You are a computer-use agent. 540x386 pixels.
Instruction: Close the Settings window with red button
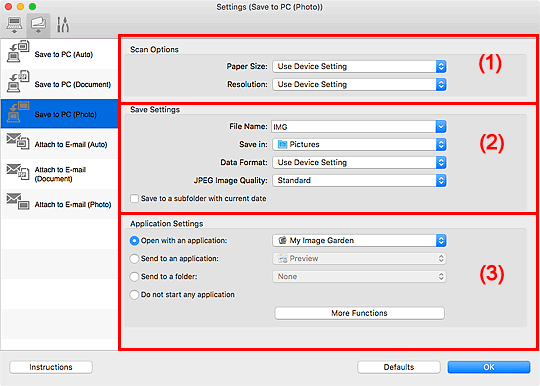point(9,7)
